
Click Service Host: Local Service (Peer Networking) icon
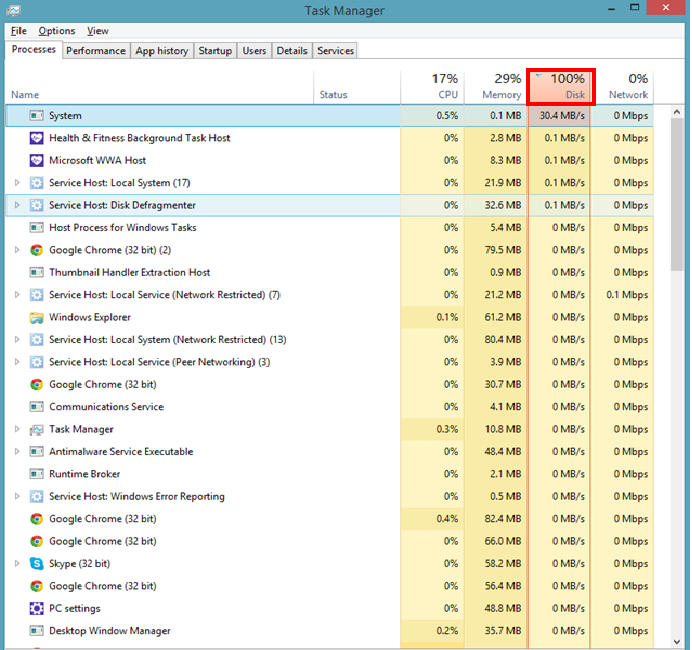[36, 362]
